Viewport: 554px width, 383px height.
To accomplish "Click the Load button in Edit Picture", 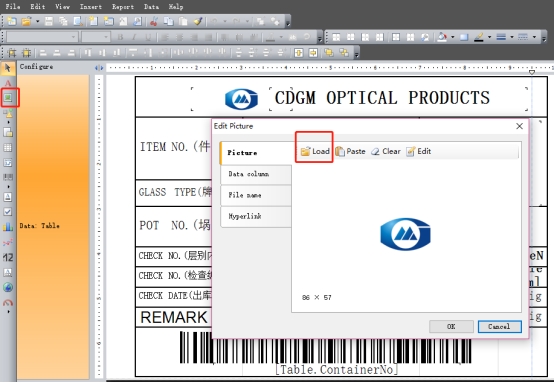I will click(314, 151).
